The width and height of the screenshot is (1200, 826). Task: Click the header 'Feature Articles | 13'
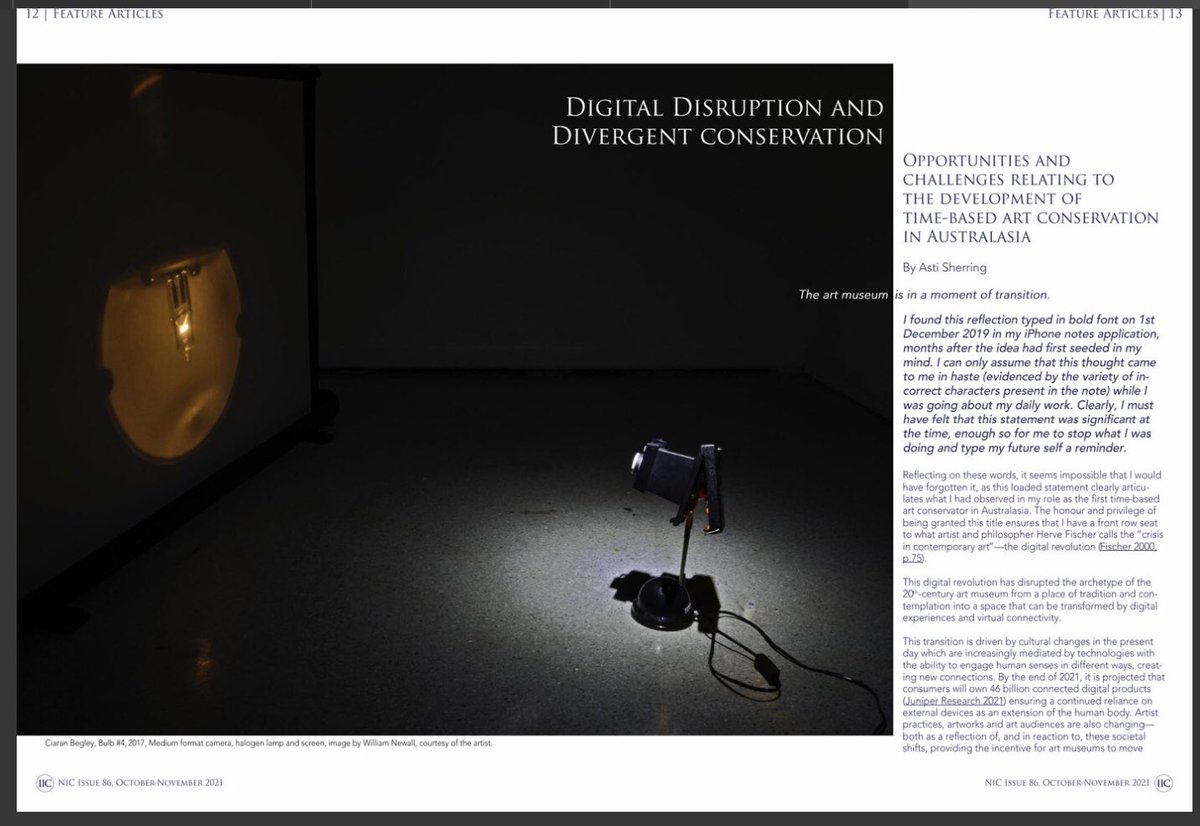(x=1113, y=14)
